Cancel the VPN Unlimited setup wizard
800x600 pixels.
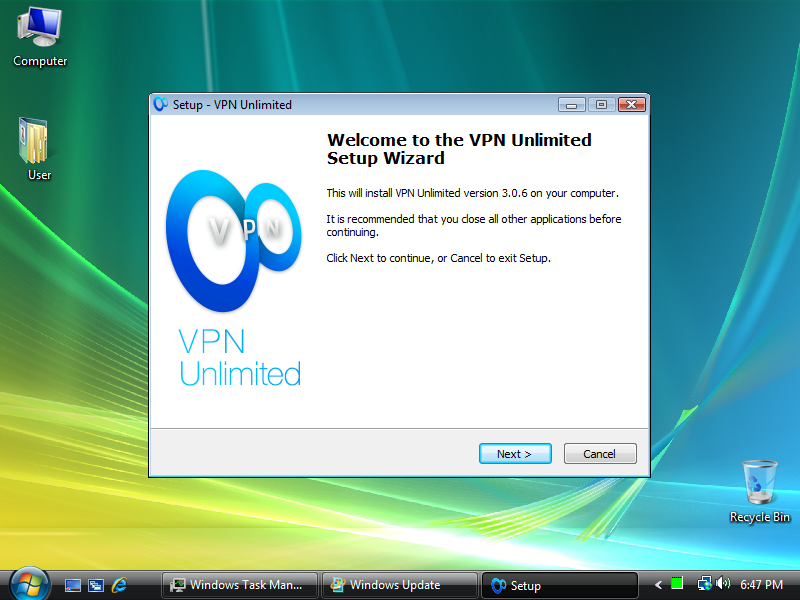pos(600,454)
